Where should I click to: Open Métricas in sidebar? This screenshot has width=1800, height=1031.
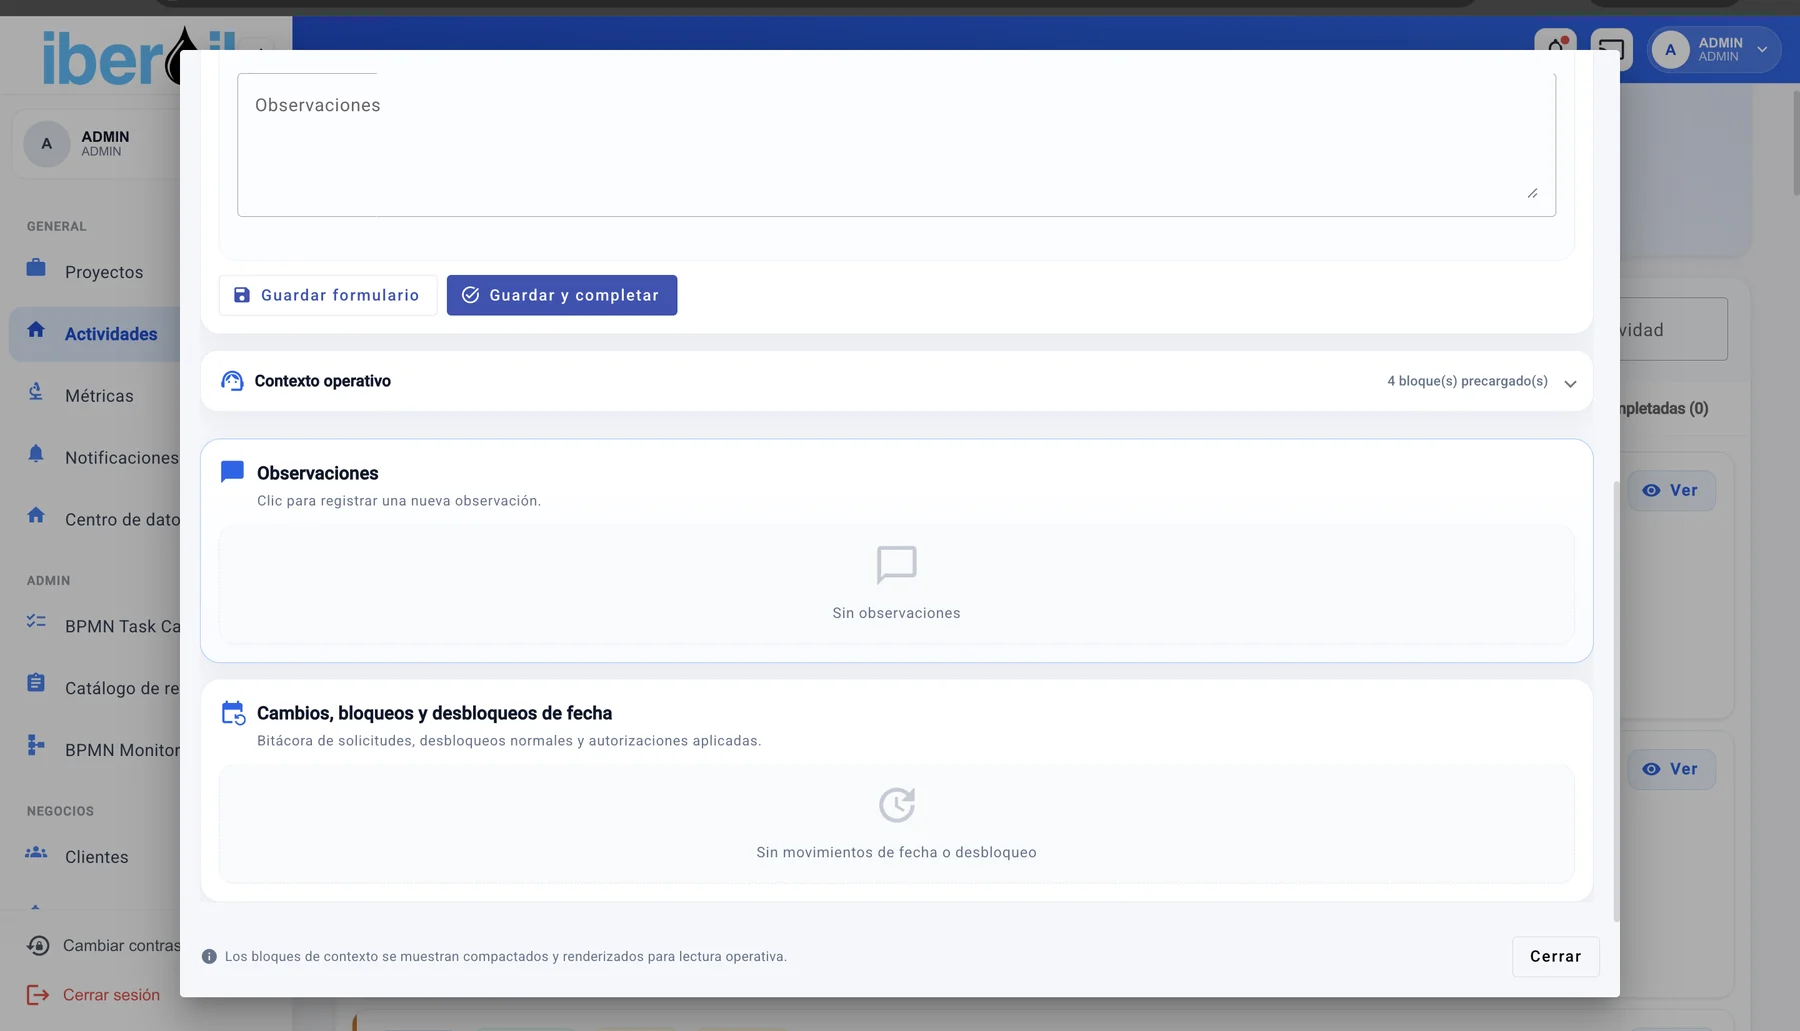(x=95, y=396)
